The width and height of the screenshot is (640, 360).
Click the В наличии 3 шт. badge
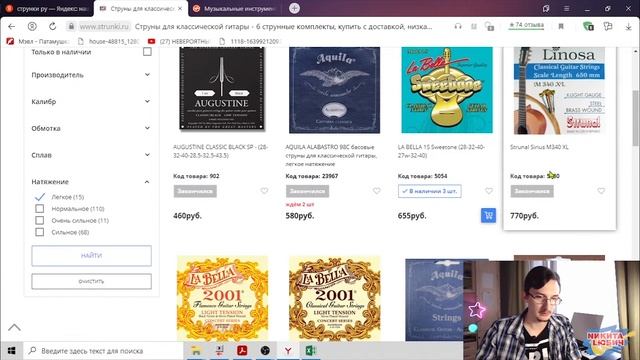[x=430, y=191]
